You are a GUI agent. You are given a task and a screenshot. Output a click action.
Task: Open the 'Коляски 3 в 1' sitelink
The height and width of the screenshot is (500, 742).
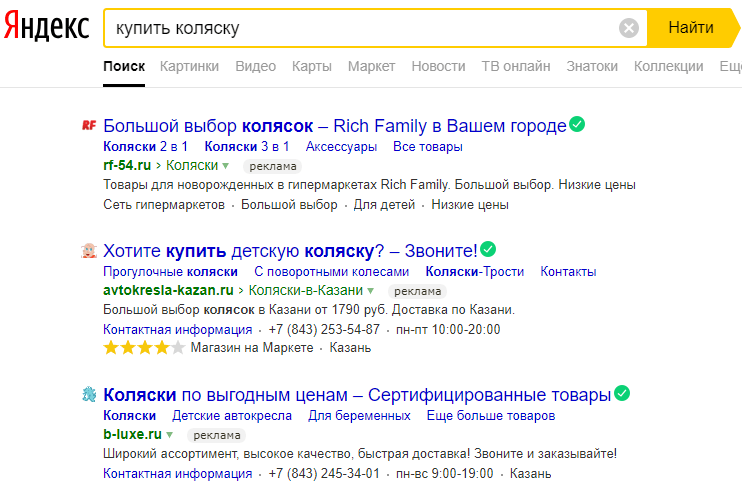click(247, 147)
